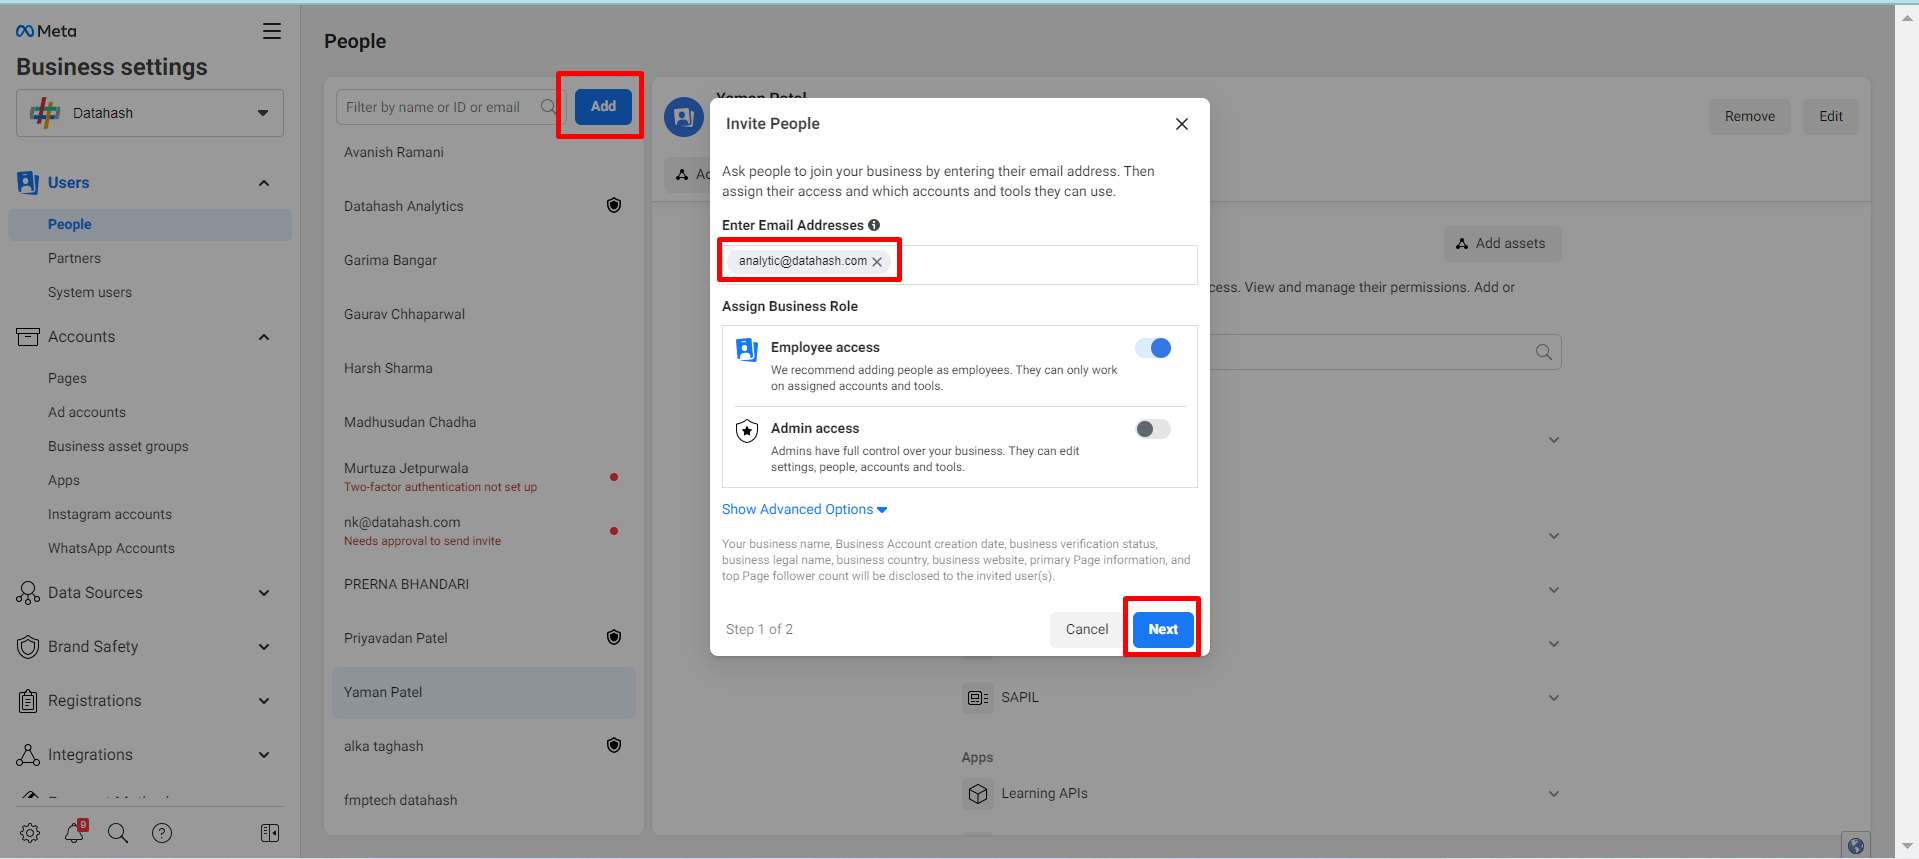Viewport: 1919px width, 859px height.
Task: Click the Integrations sidebar icon
Action: (28, 755)
